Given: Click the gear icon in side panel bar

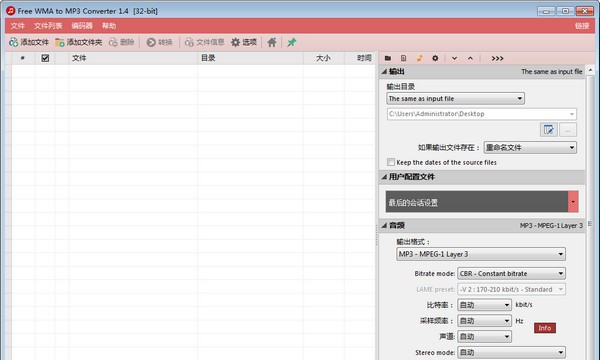Looking at the screenshot, I should 435,58.
